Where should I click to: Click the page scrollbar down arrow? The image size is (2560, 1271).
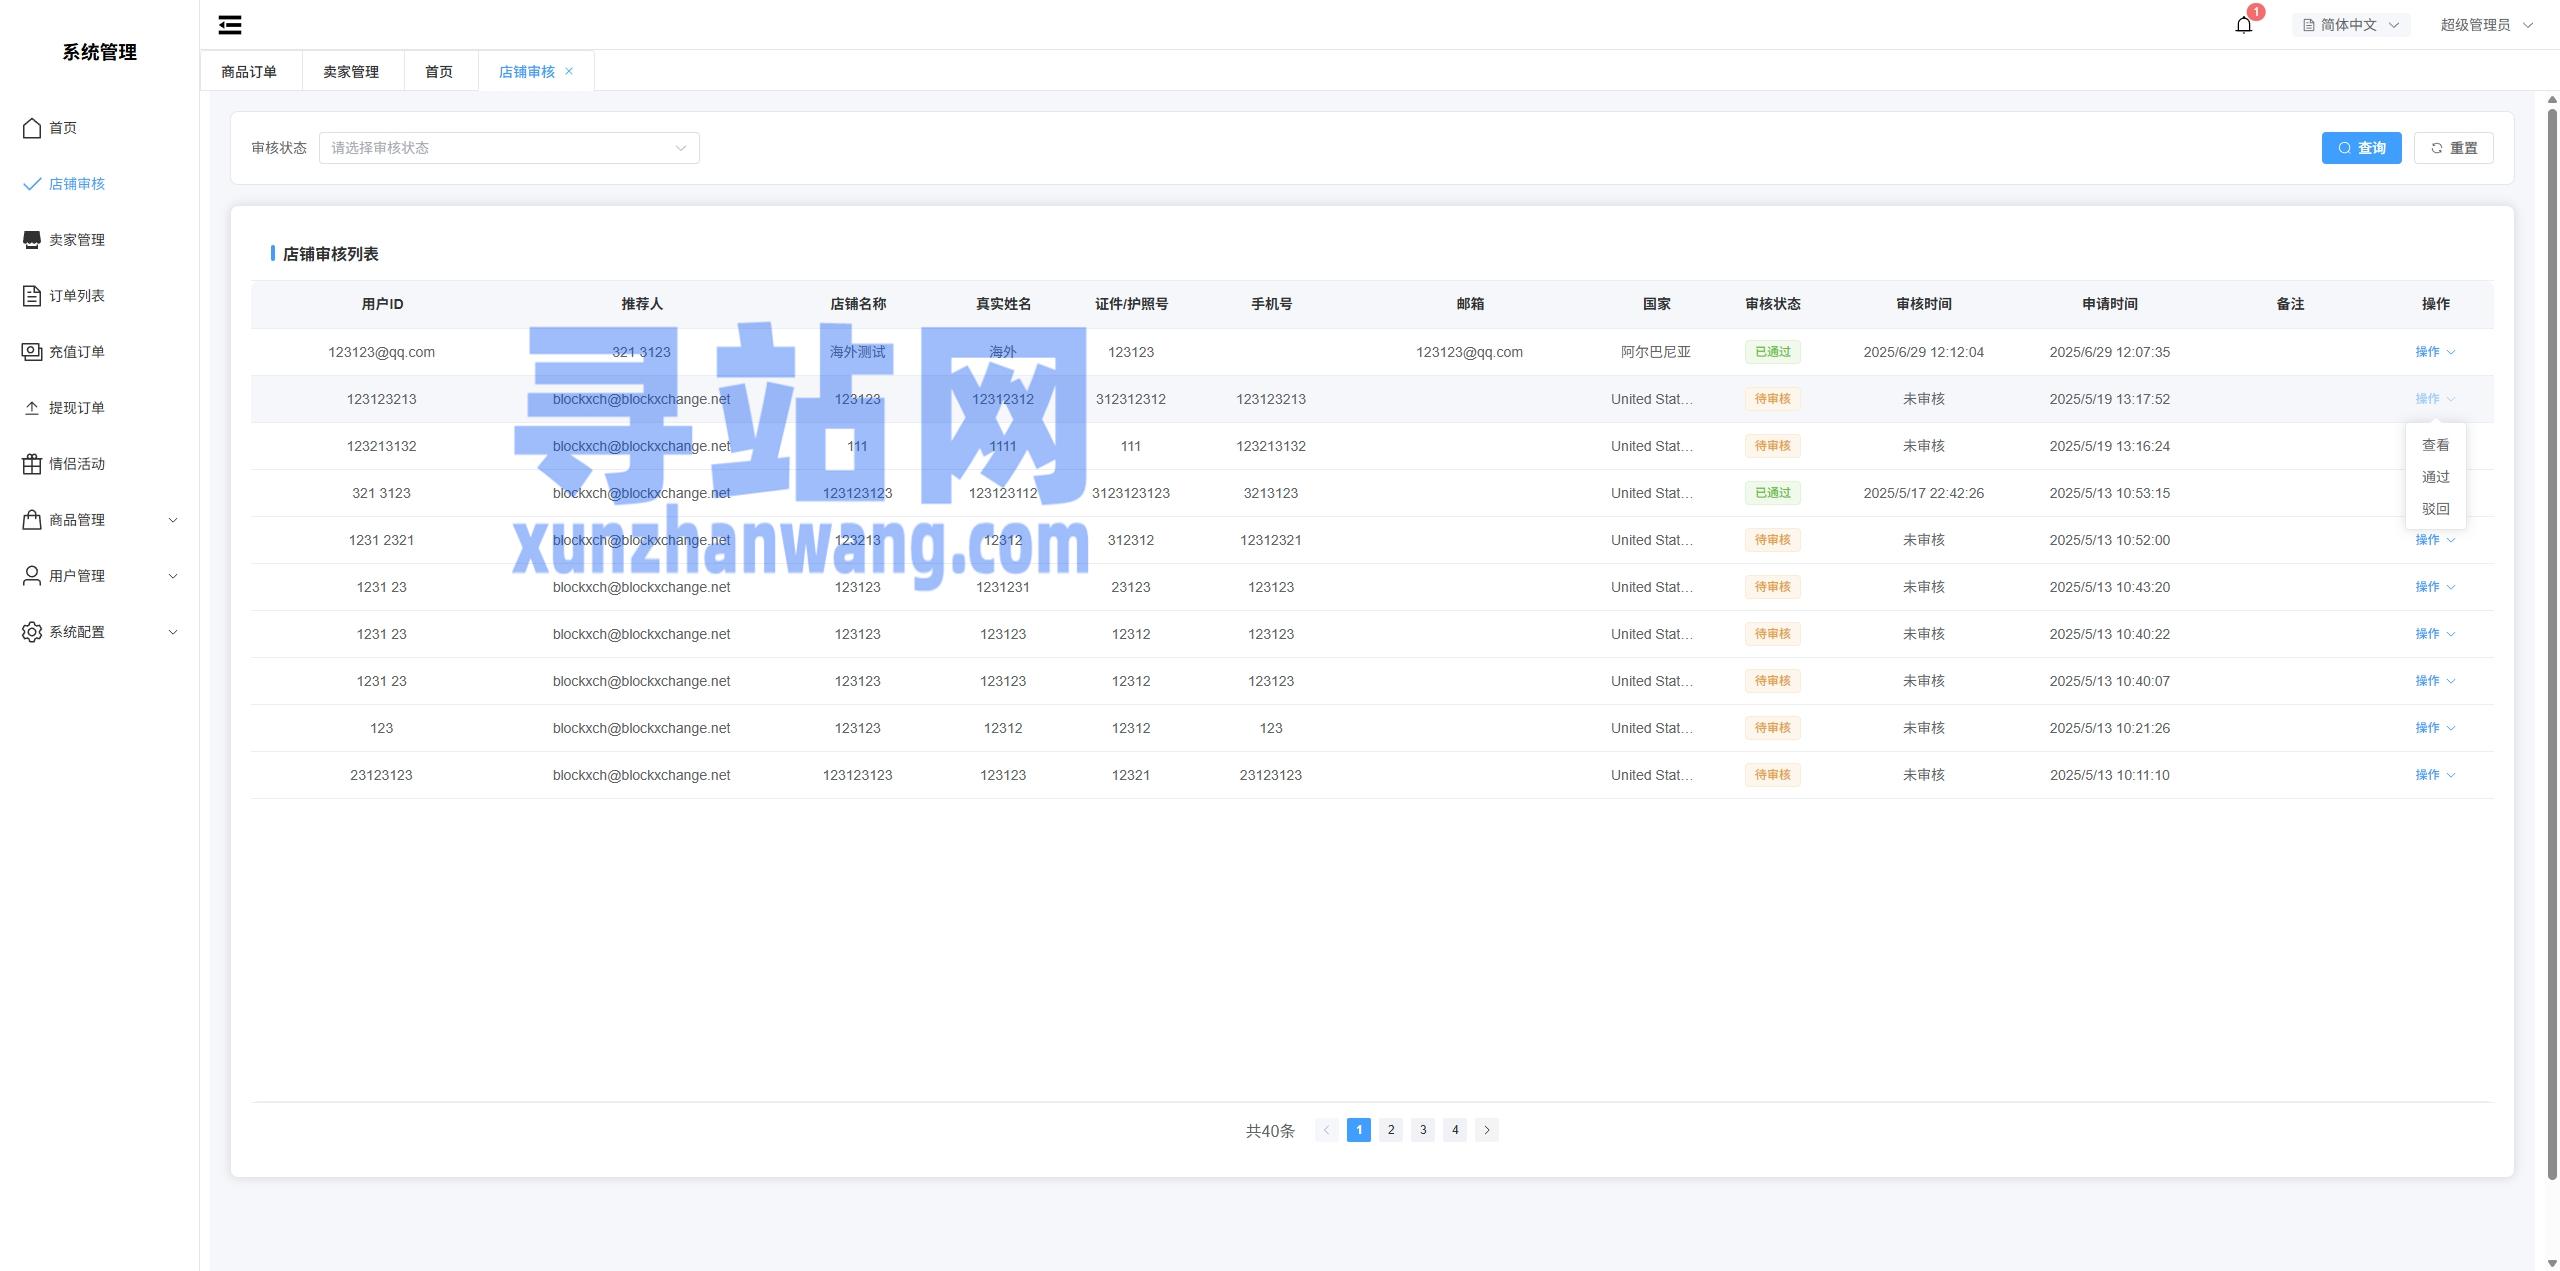point(2551,1263)
